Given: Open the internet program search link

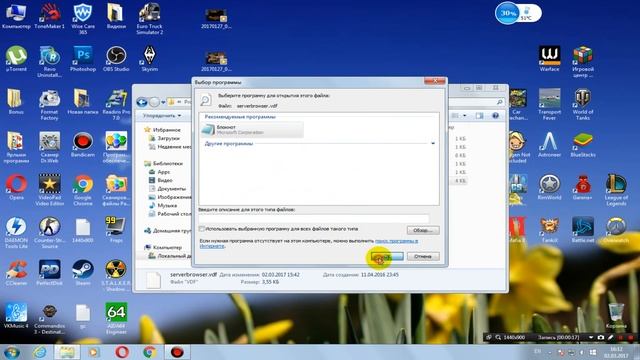Looking at the screenshot, I should [396, 241].
